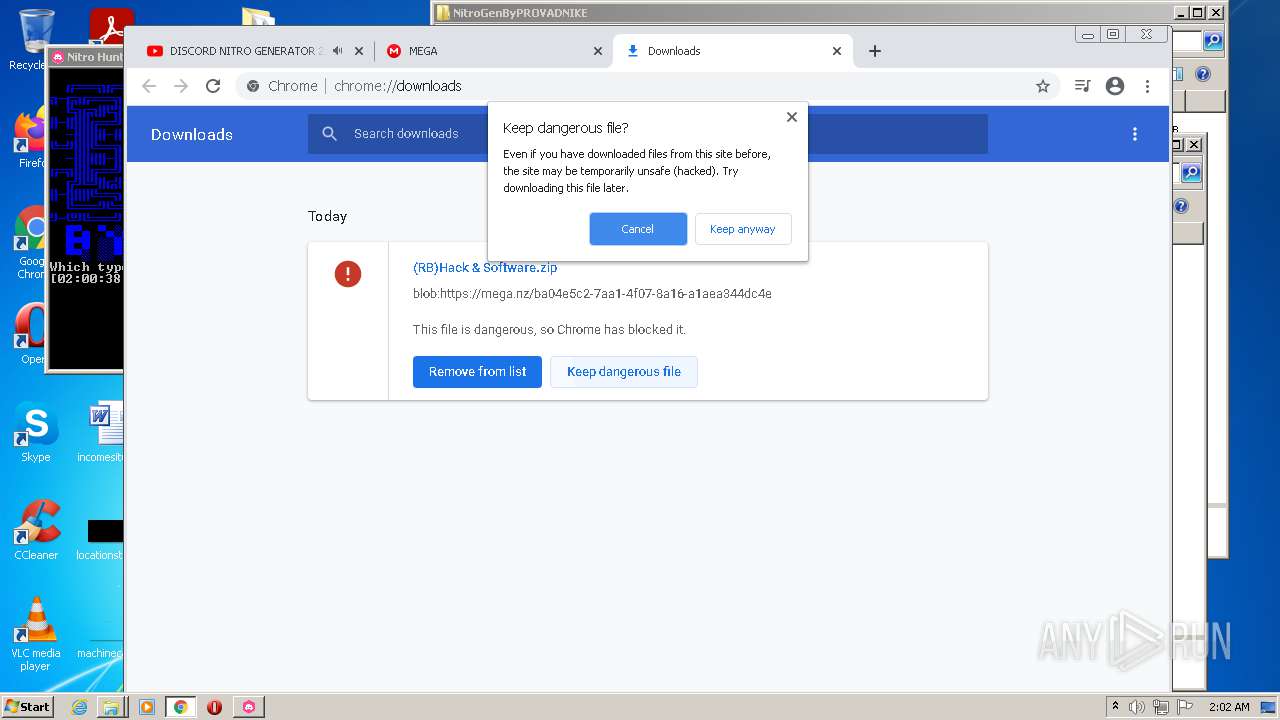Click Remove from list button
The height and width of the screenshot is (720, 1280).
click(x=477, y=372)
